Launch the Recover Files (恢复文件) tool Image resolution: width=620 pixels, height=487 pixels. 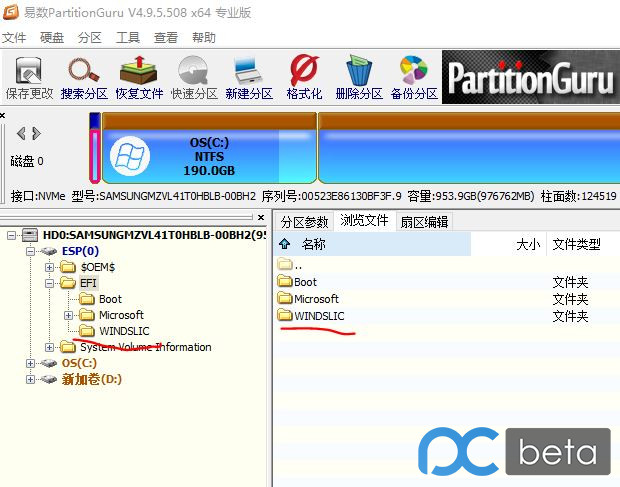coord(139,77)
